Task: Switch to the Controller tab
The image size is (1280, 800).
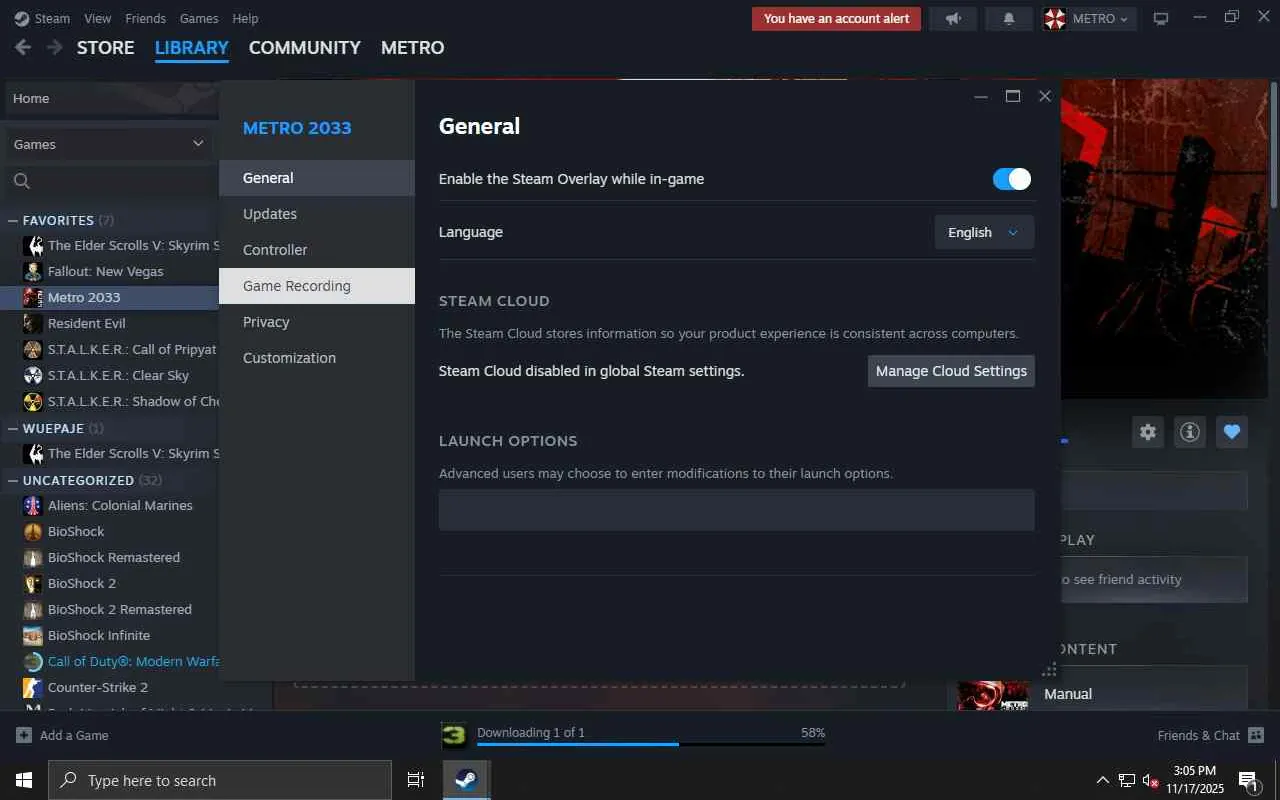Action: 317,250
